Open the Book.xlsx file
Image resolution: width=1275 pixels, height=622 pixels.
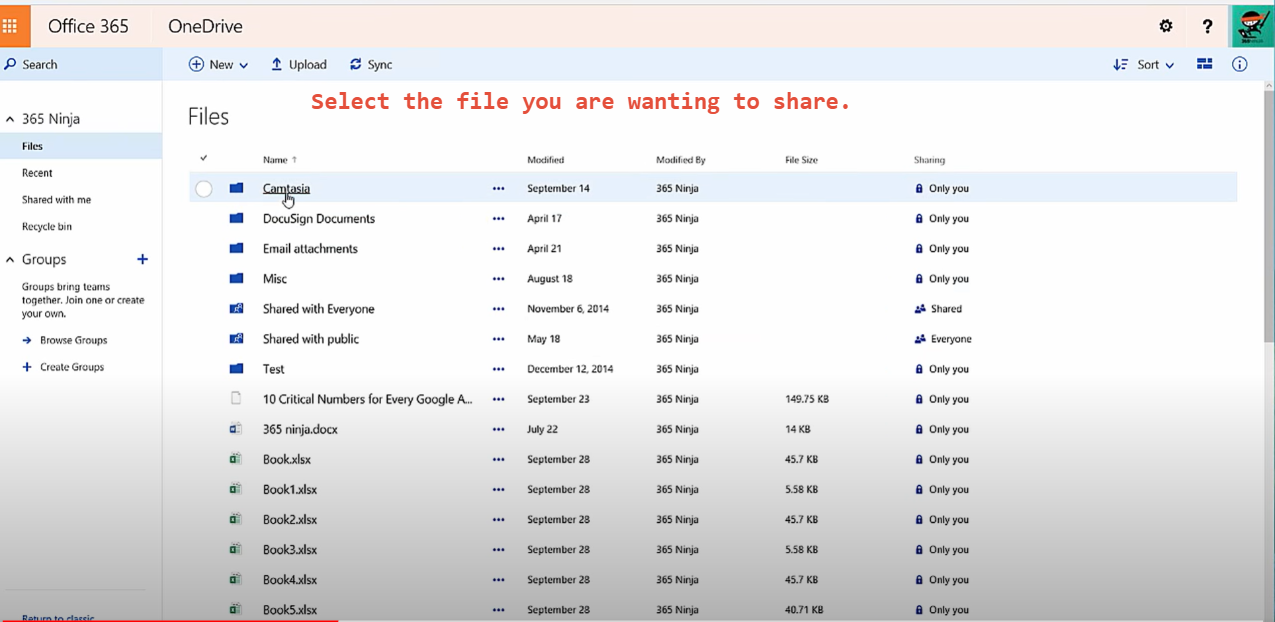click(287, 459)
